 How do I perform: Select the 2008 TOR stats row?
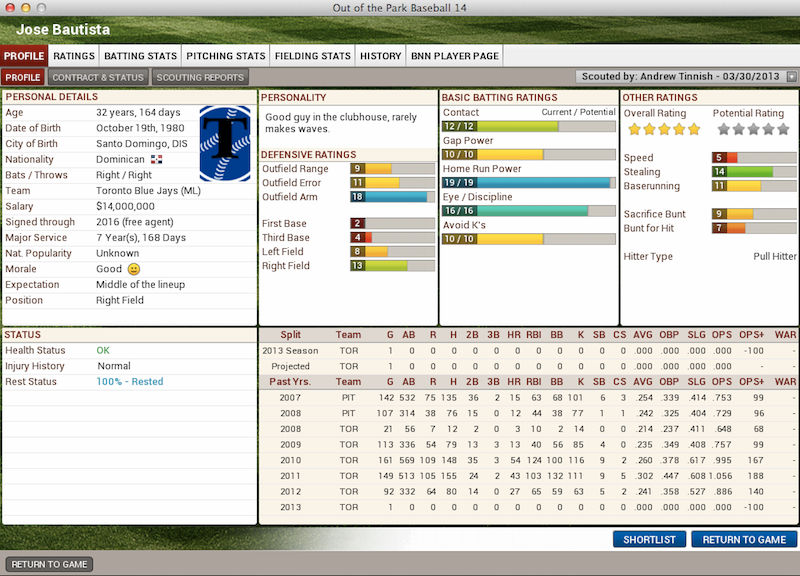528,429
